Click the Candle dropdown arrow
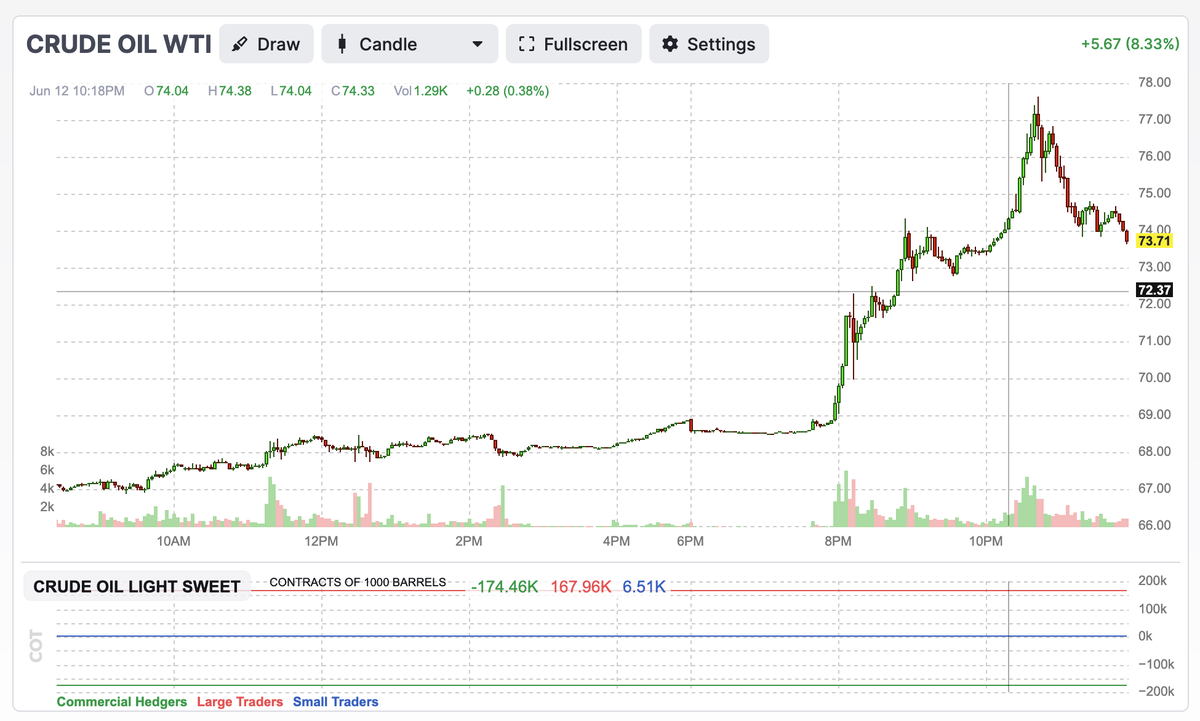 (x=477, y=44)
